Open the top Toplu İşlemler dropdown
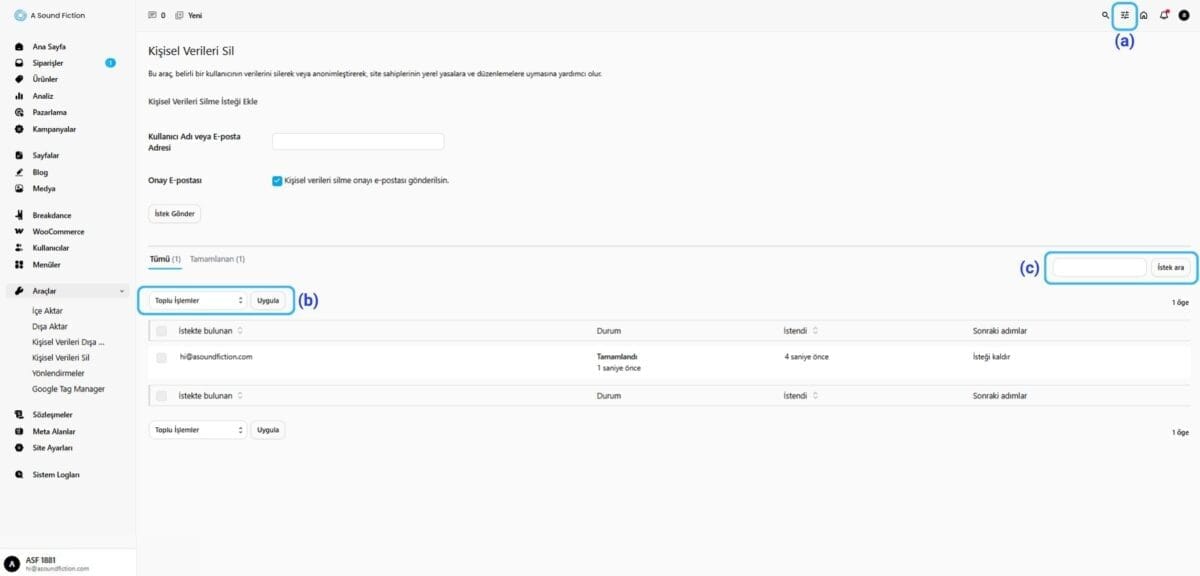The image size is (1200, 576). tap(197, 300)
